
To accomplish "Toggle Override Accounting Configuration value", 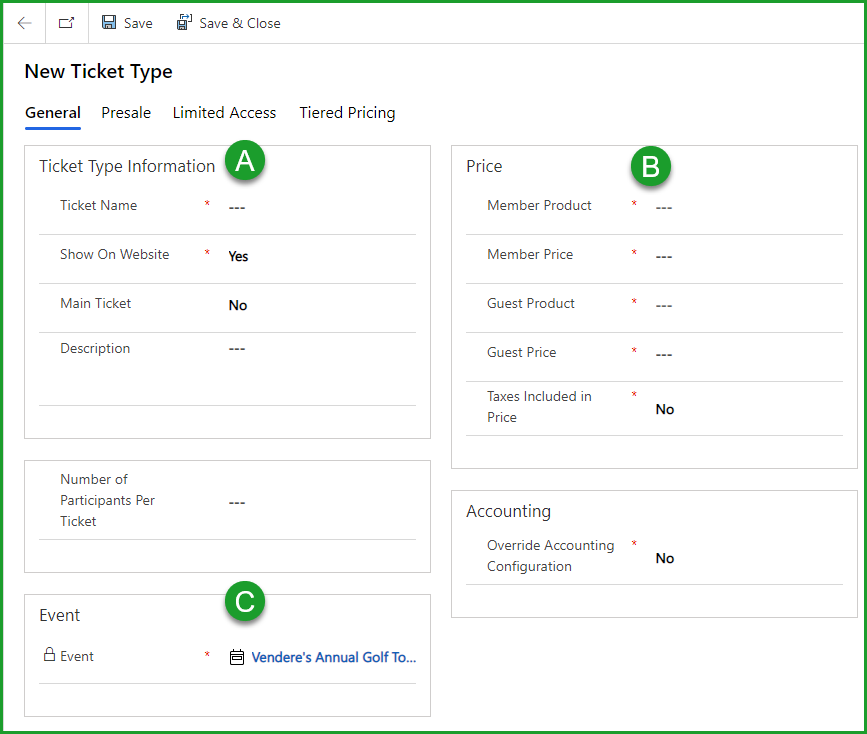I will (665, 558).
